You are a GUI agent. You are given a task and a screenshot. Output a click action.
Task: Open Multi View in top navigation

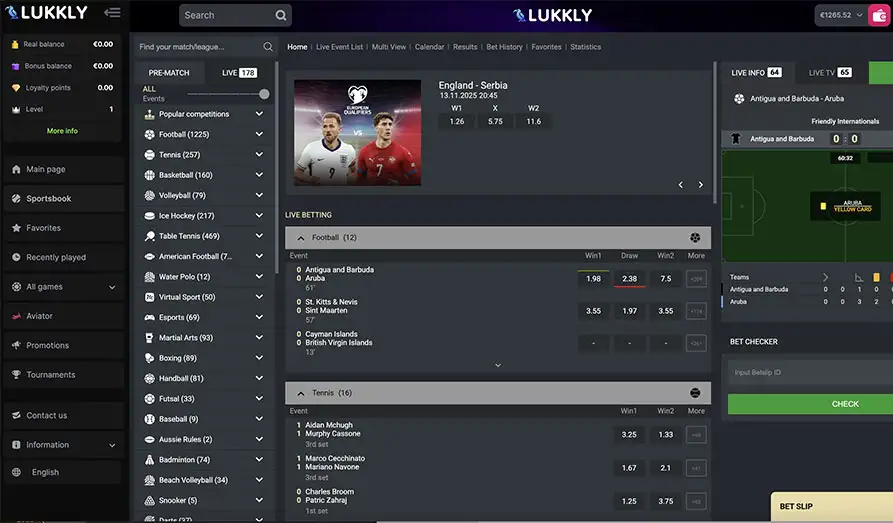(x=389, y=47)
